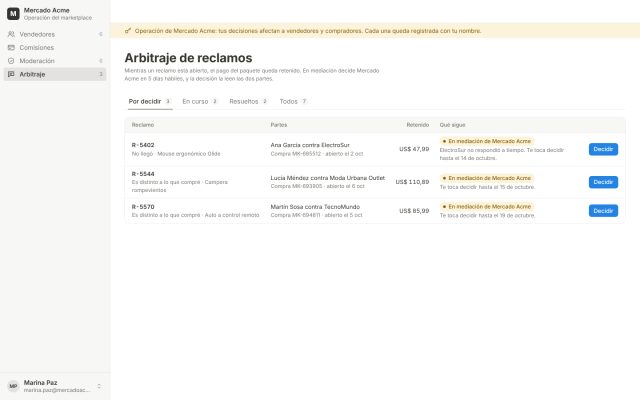This screenshot has height=400, width=640.
Task: Click the mediation status badge for R-5570
Action: (487, 207)
